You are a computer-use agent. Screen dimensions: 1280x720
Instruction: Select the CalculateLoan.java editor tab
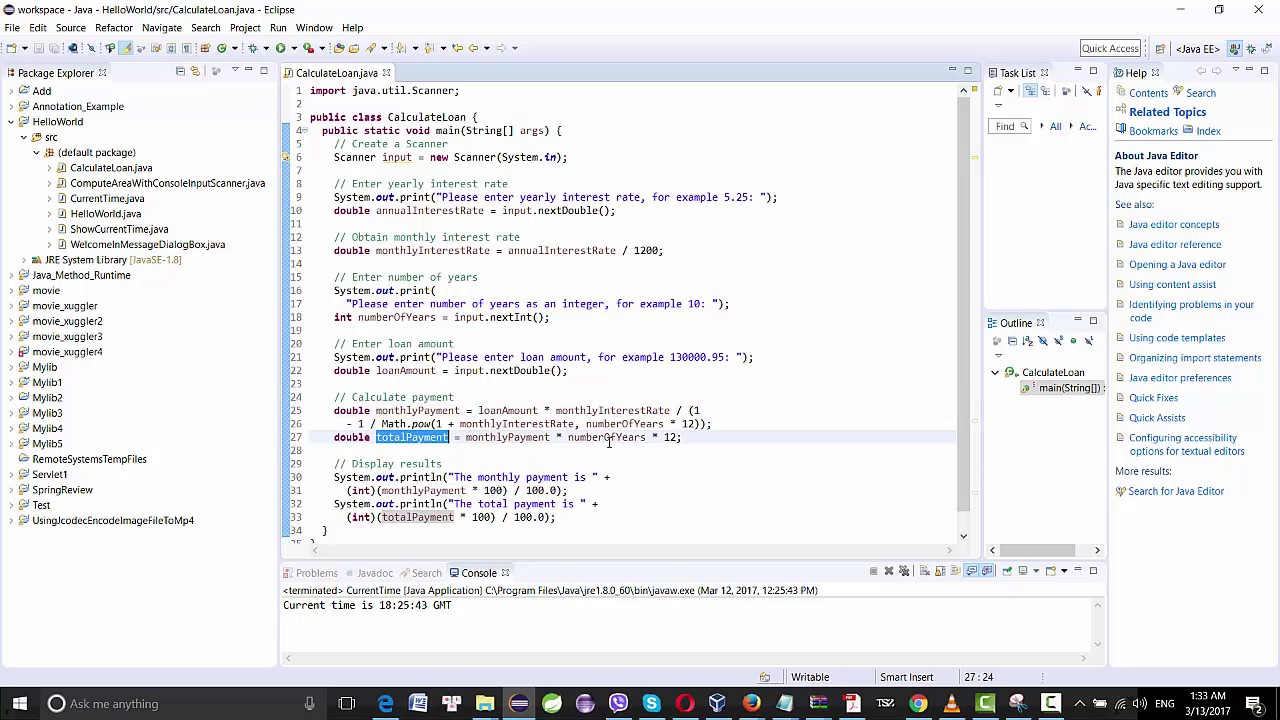coord(337,73)
